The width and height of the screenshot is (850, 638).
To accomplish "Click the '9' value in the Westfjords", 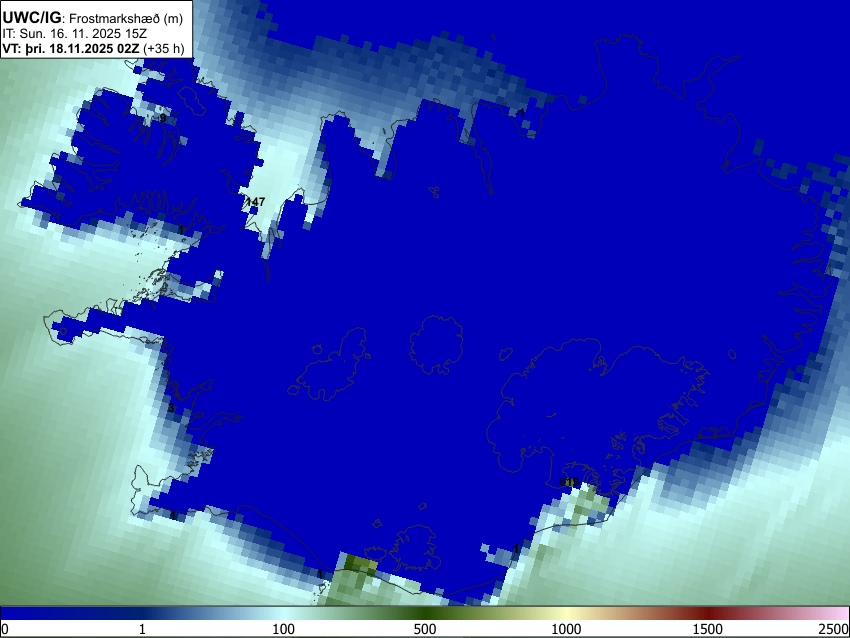I will [163, 118].
